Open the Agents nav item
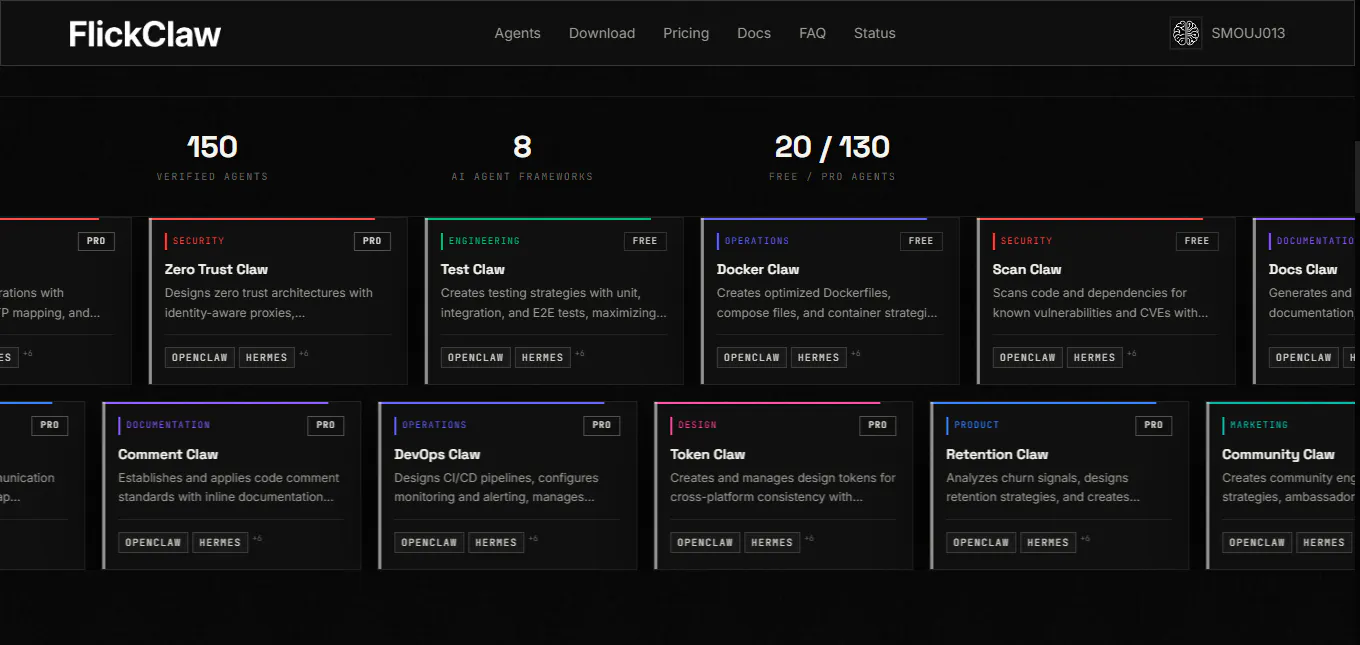Image resolution: width=1360 pixels, height=645 pixels. pos(517,33)
